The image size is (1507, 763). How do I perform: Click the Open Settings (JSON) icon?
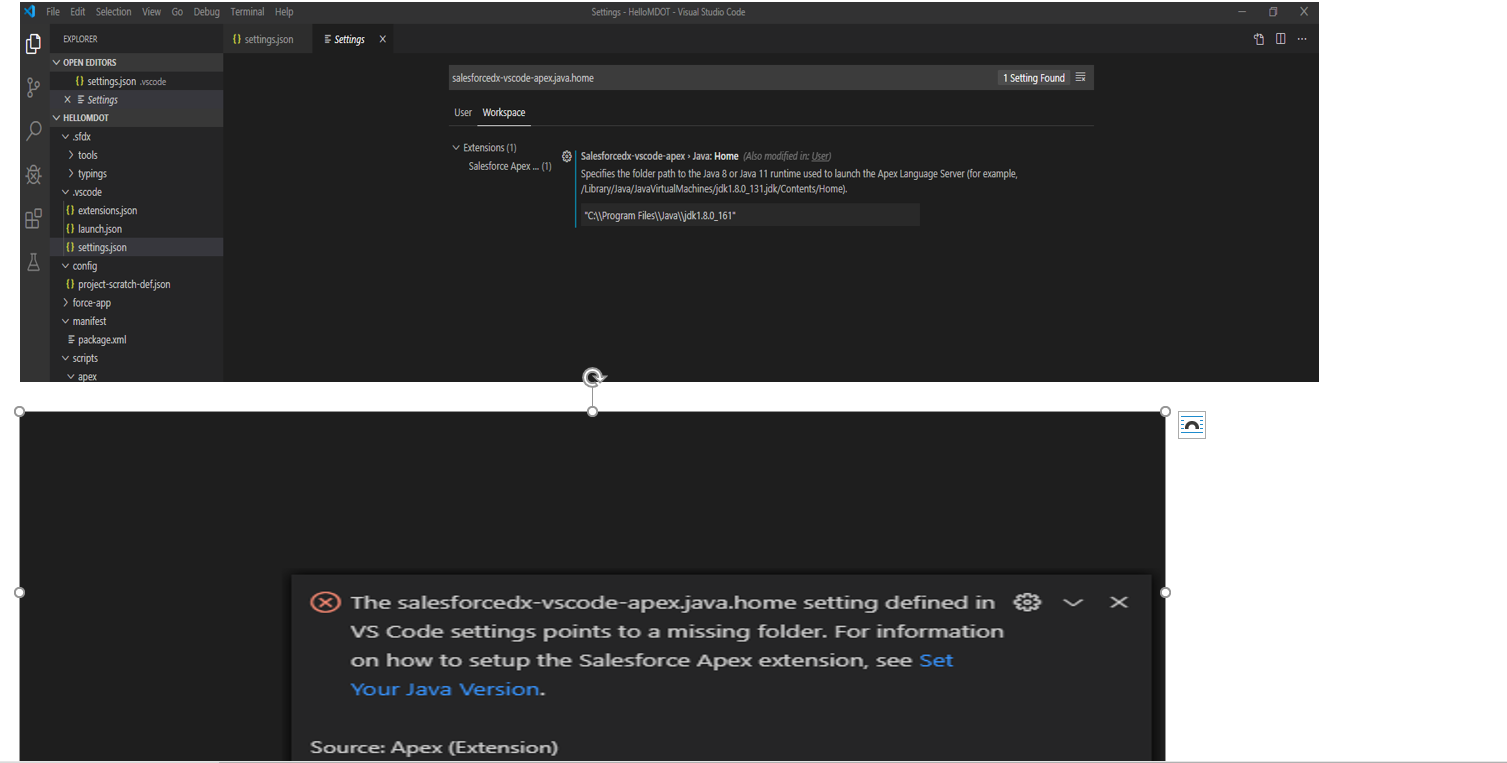click(x=1258, y=38)
